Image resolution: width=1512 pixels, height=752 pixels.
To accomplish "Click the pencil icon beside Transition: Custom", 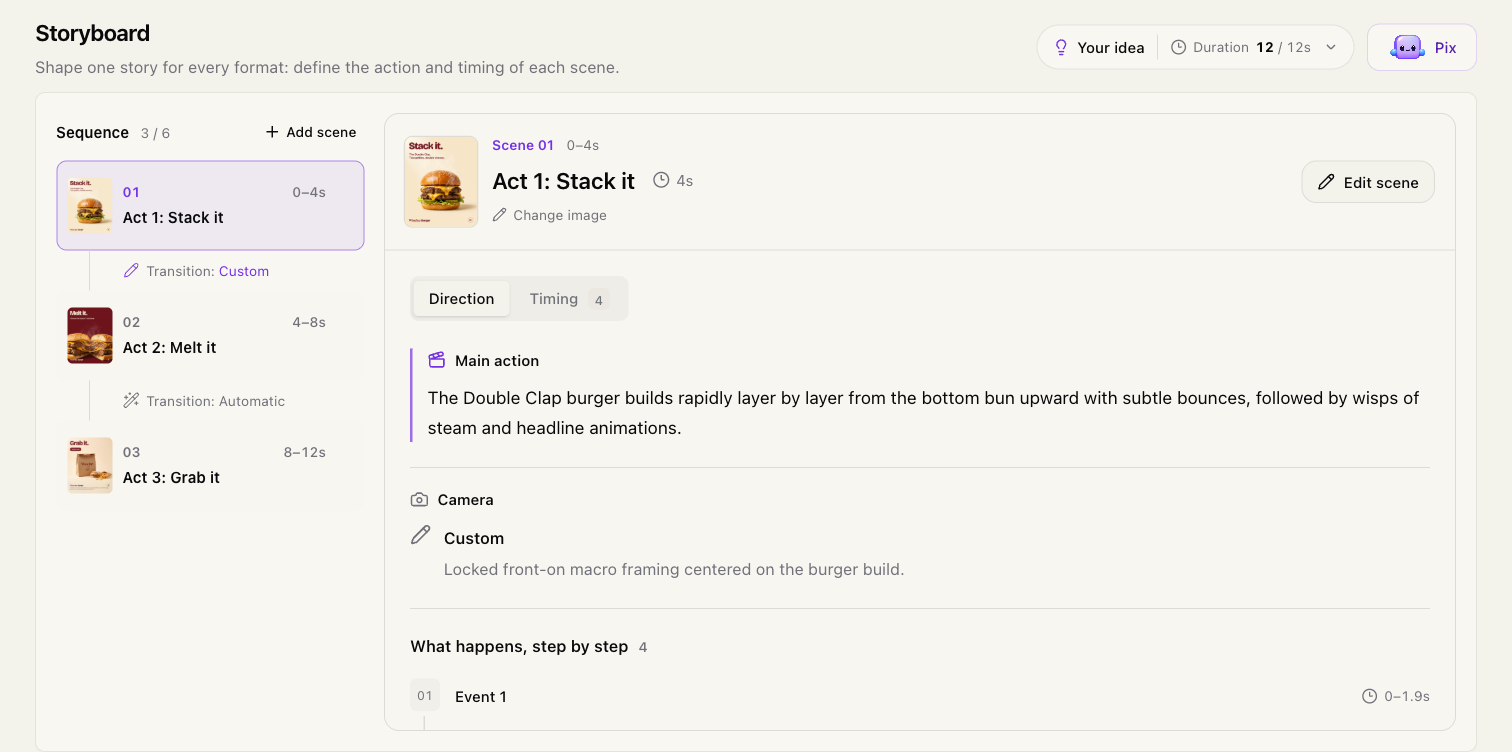I will (131, 270).
